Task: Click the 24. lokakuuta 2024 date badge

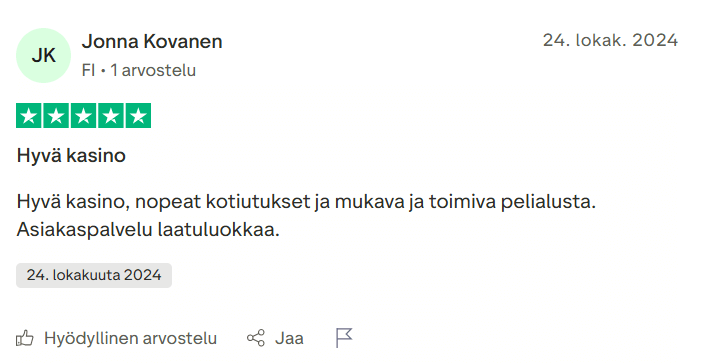Action: click(94, 275)
